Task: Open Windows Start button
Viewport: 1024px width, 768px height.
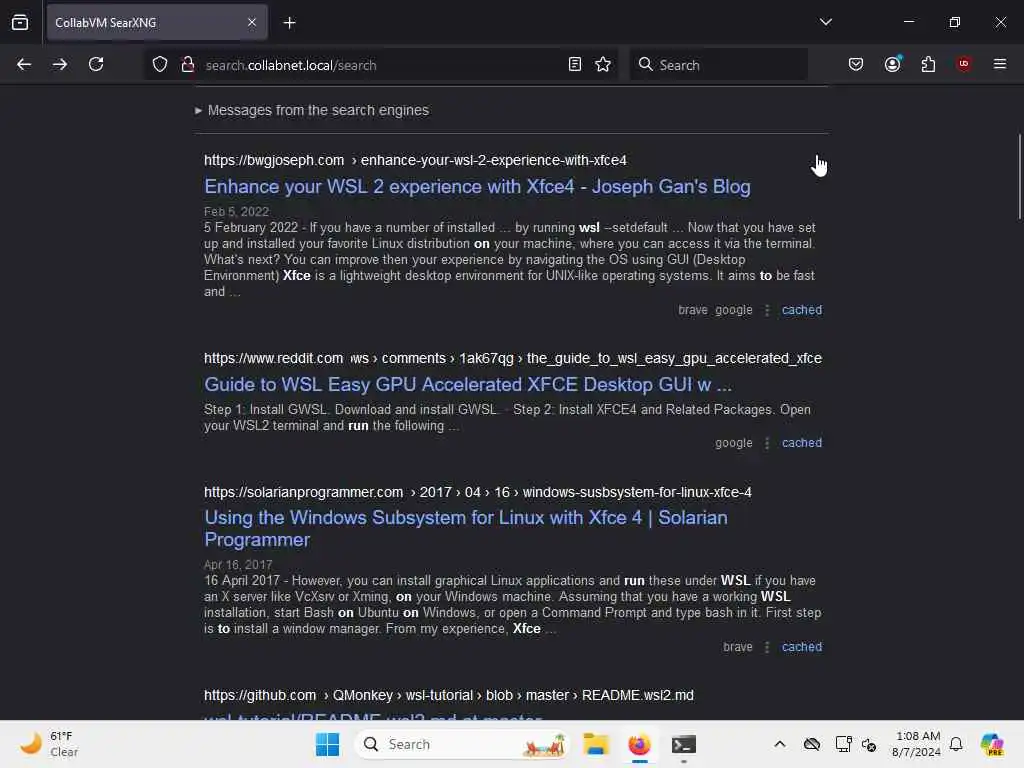Action: pos(327,744)
